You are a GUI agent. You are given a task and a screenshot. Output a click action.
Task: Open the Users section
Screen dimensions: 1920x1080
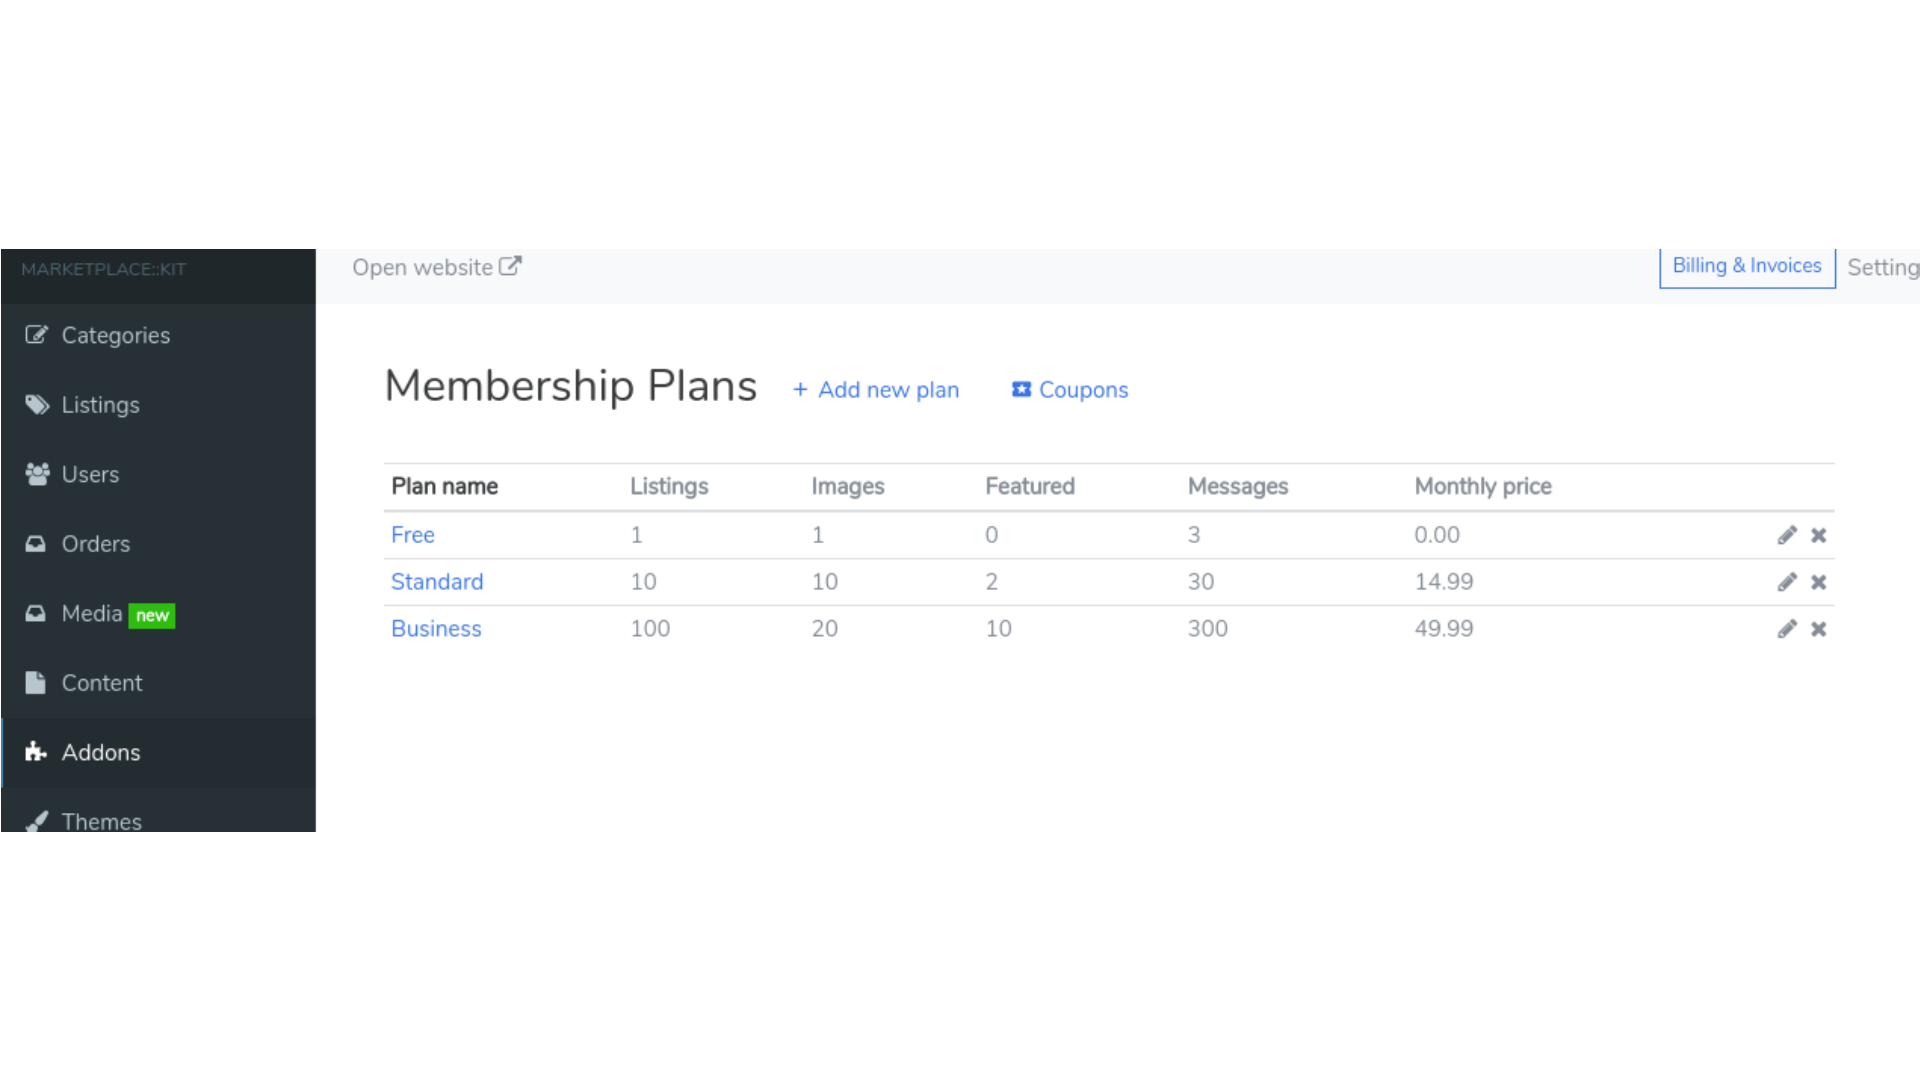[x=90, y=474]
